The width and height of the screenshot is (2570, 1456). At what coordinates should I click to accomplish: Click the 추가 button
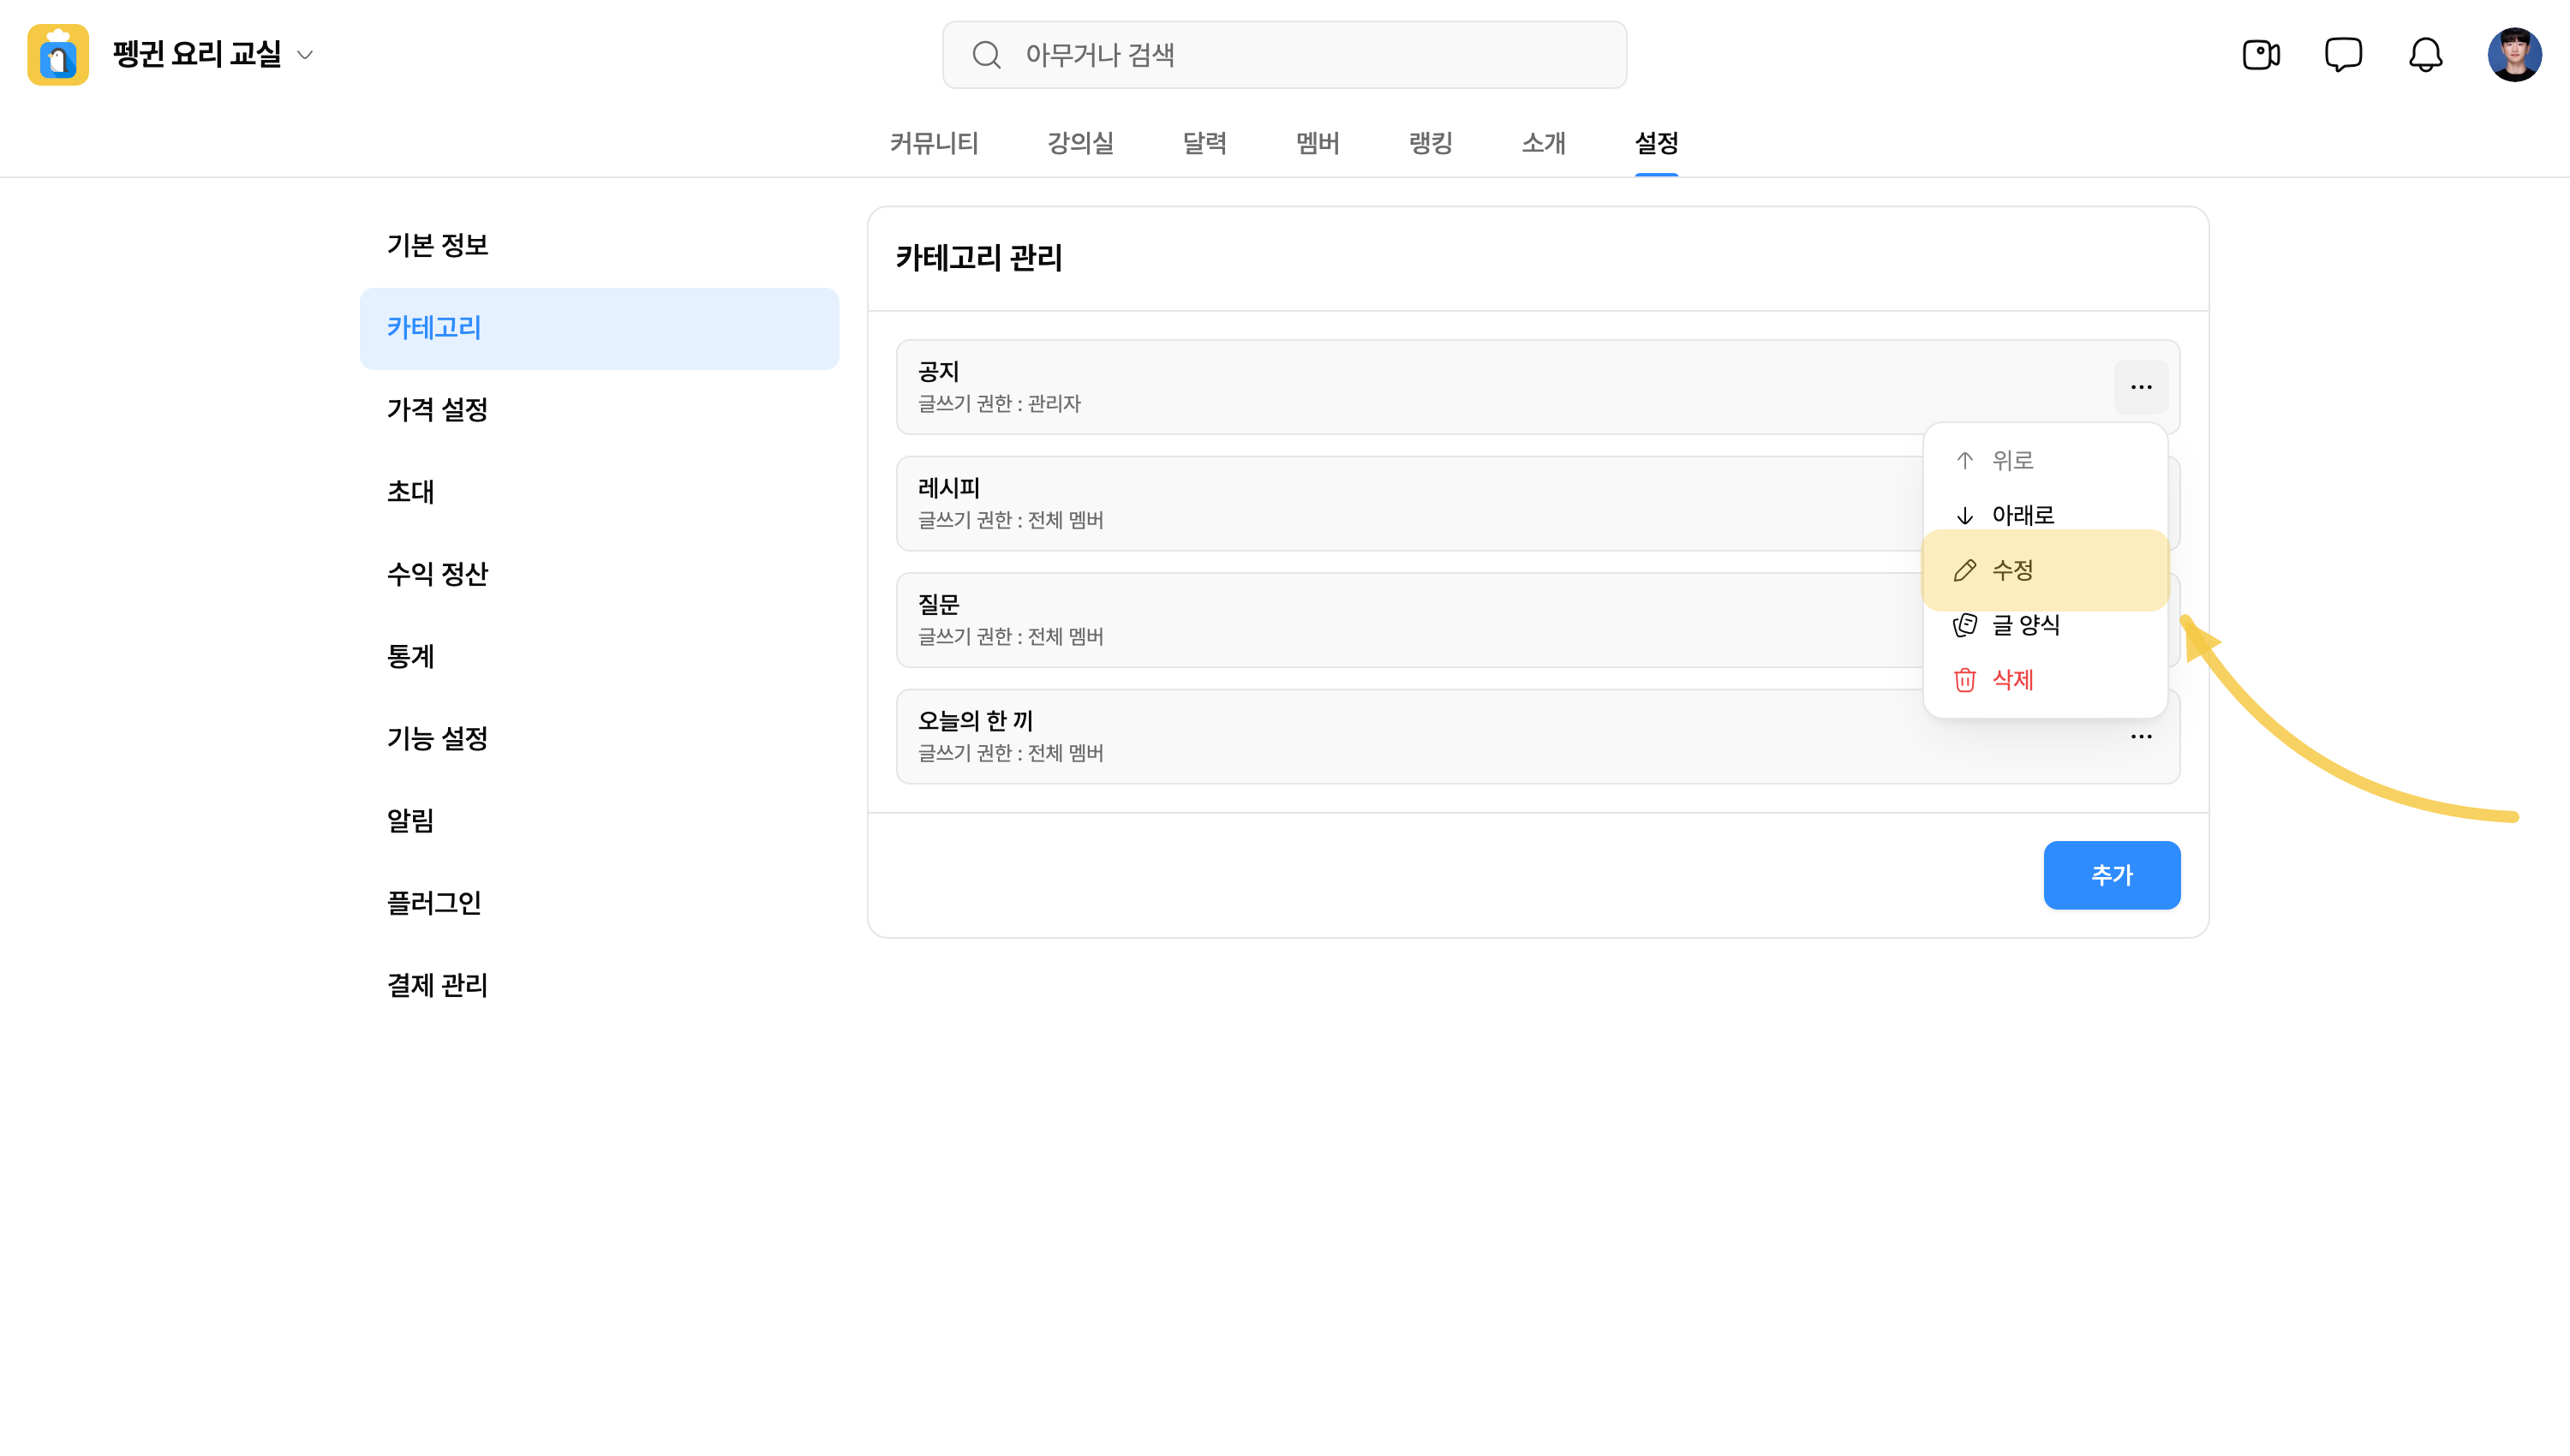pyautogui.click(x=2112, y=875)
